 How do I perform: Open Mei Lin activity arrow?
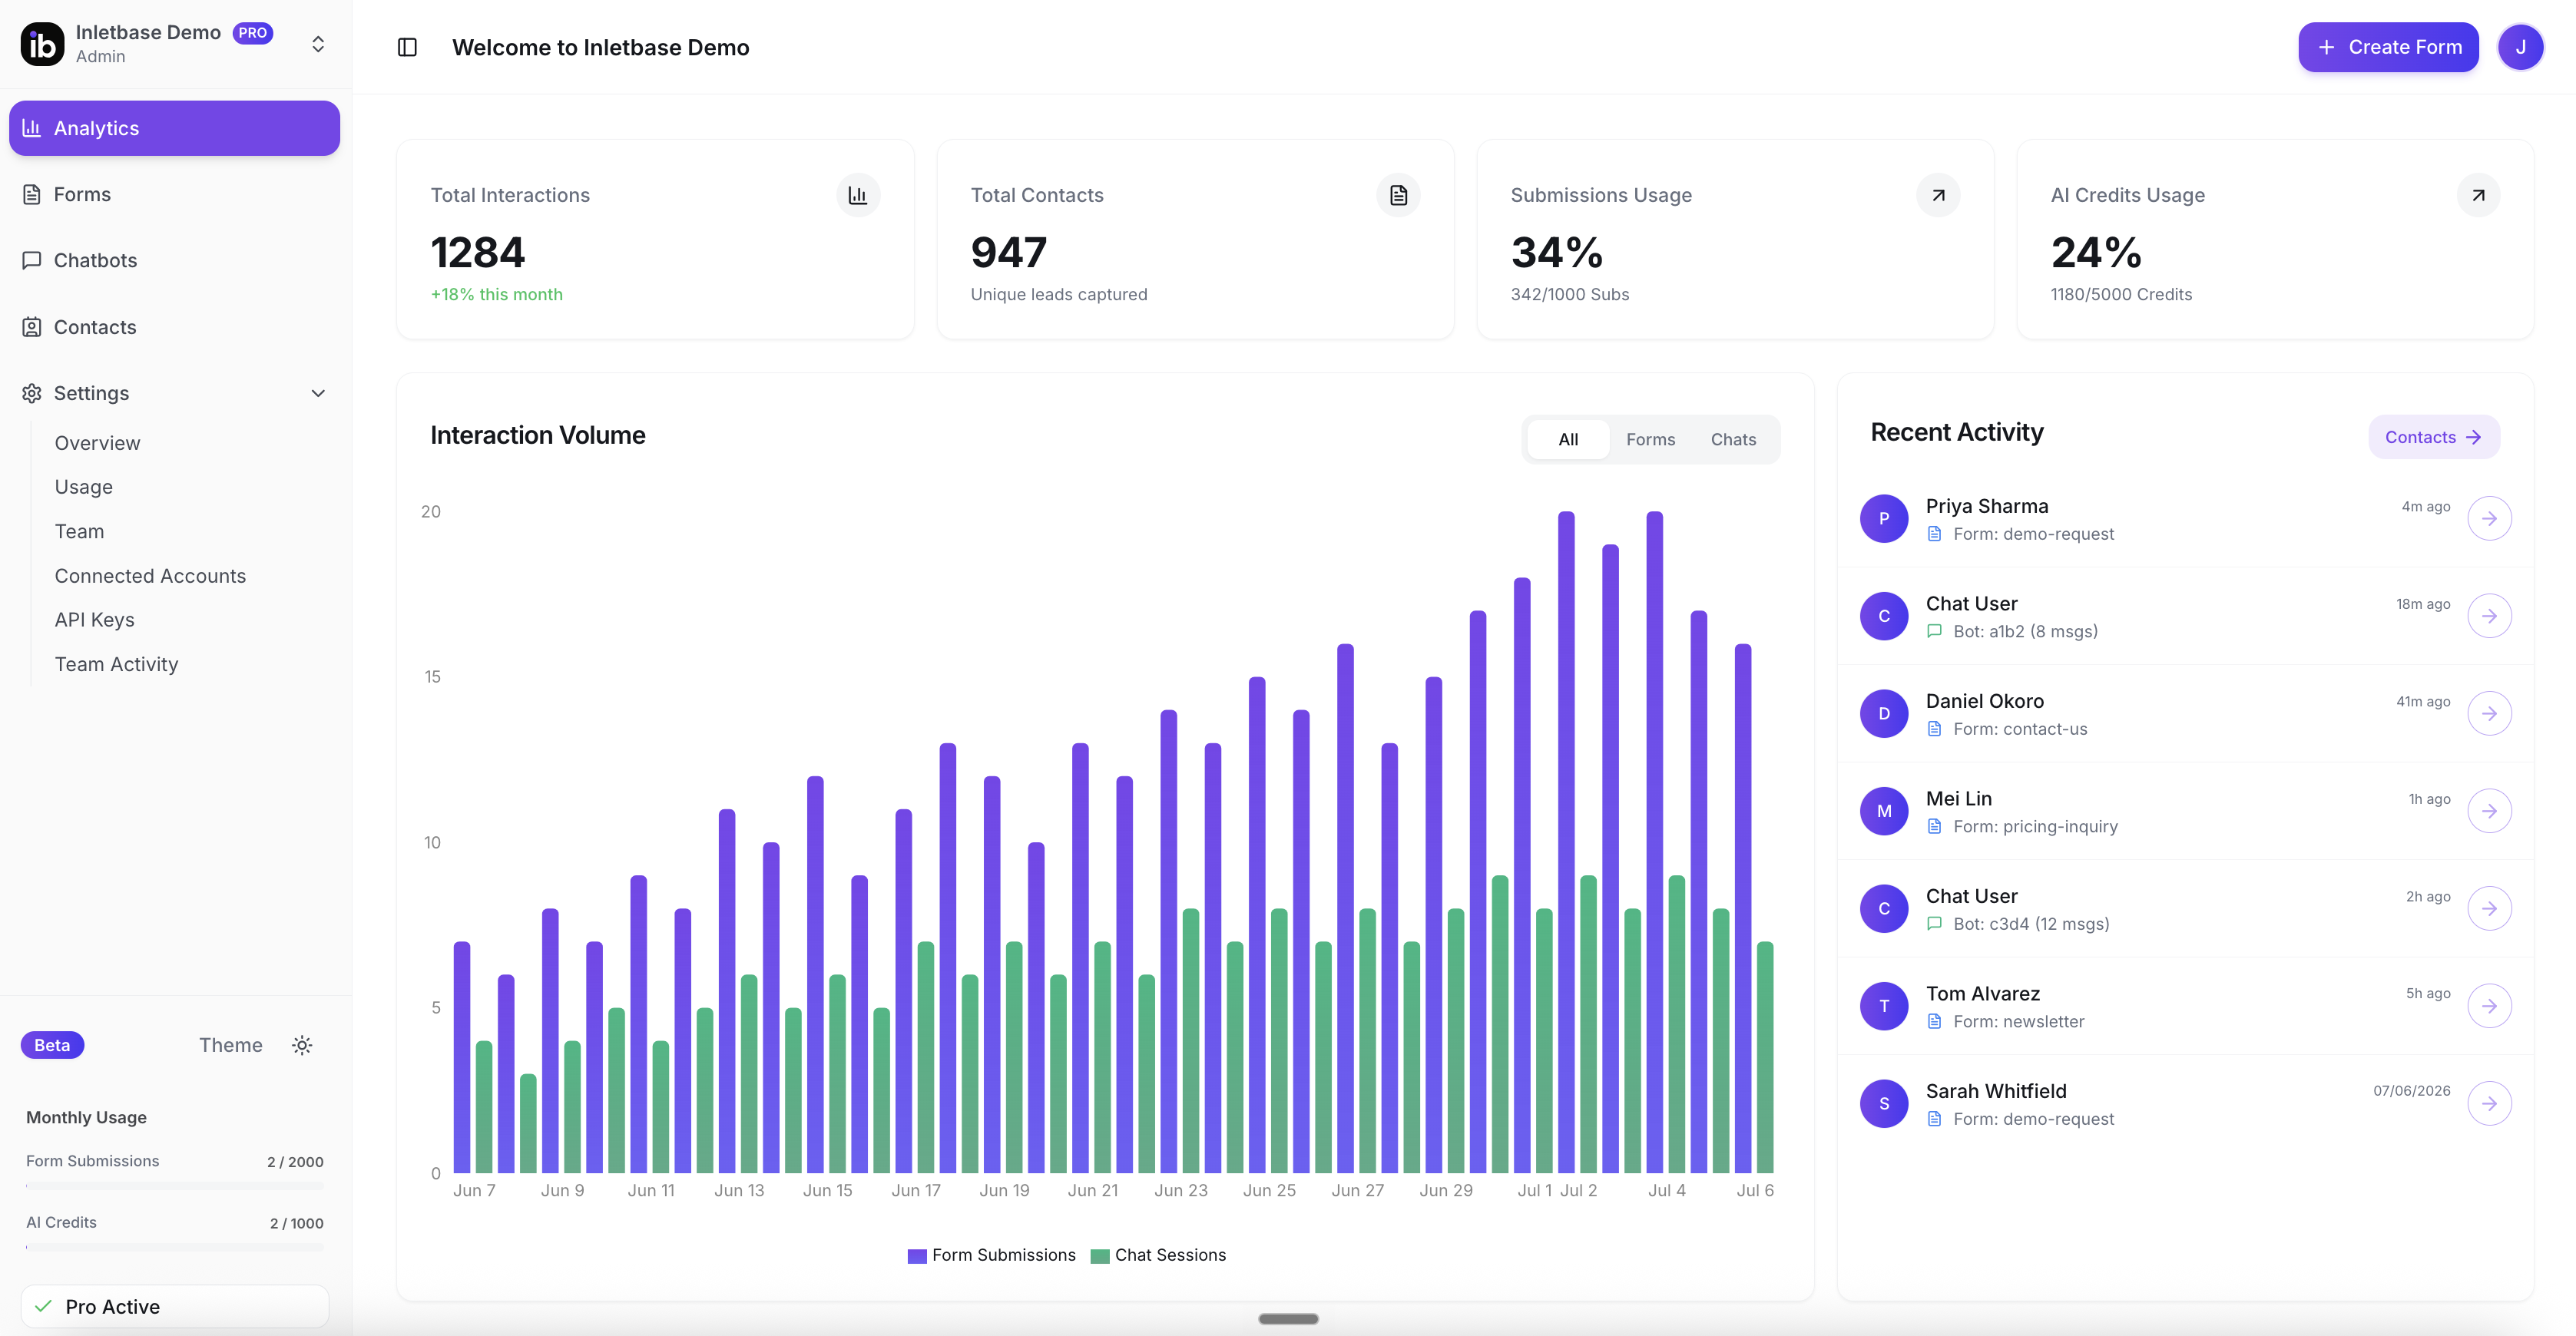pos(2489,811)
